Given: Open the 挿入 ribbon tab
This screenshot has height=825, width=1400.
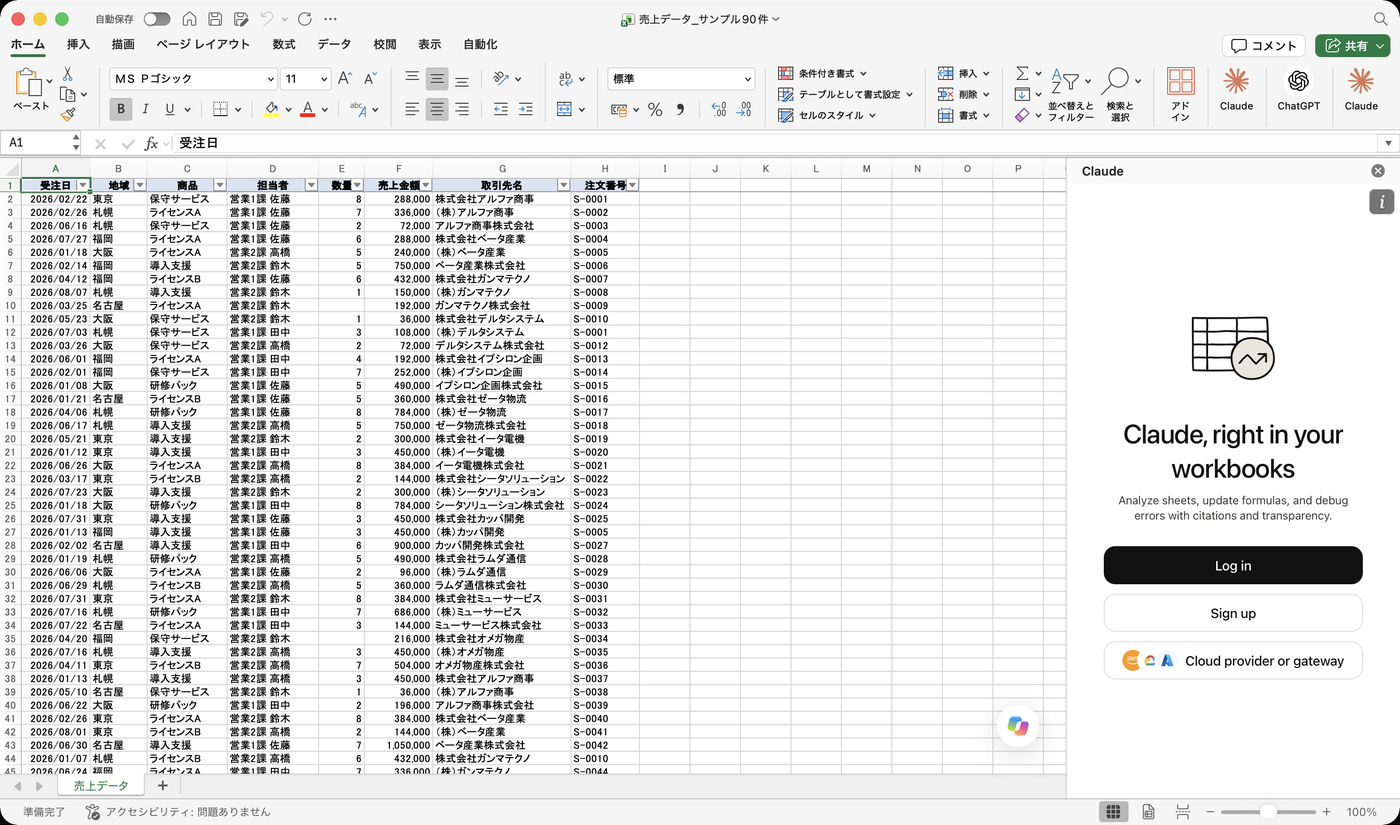Looking at the screenshot, I should [78, 44].
